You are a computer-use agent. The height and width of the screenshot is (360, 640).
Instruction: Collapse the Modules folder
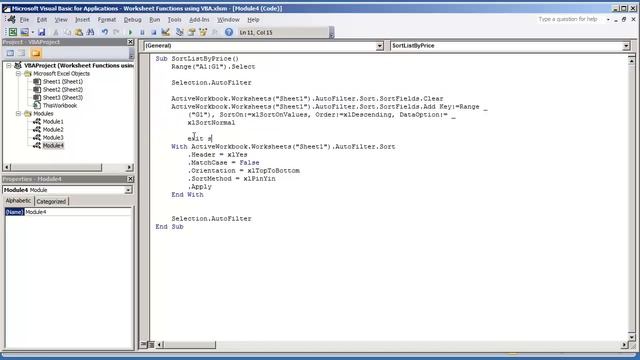point(18,113)
